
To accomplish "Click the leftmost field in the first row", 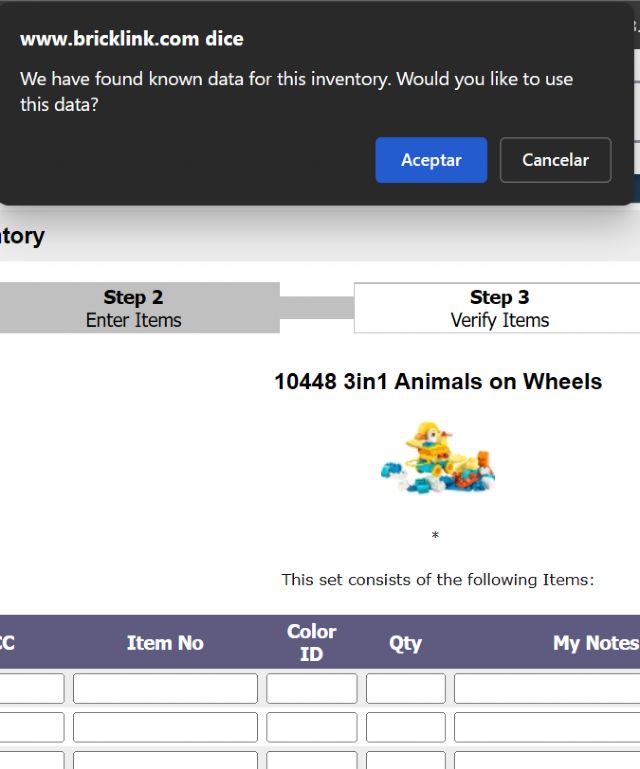I will (30, 688).
